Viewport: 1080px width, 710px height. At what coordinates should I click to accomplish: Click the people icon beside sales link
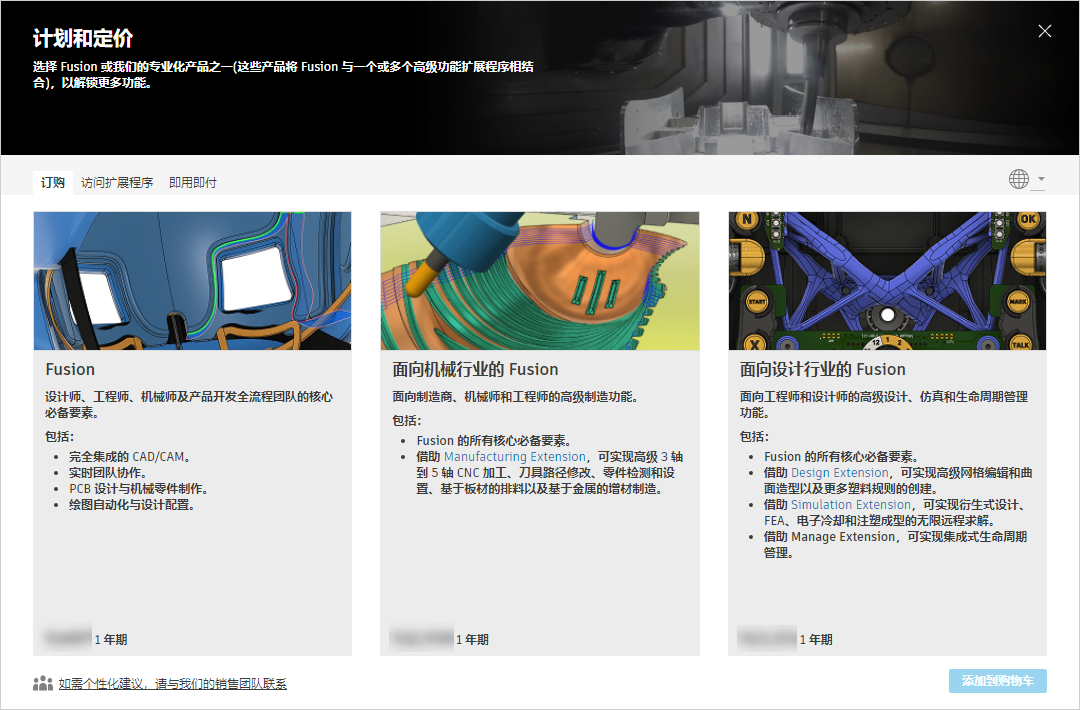[43, 683]
